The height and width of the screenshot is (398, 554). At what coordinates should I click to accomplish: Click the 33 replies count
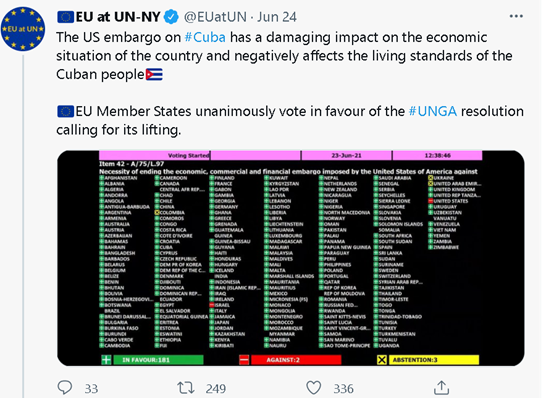91,388
